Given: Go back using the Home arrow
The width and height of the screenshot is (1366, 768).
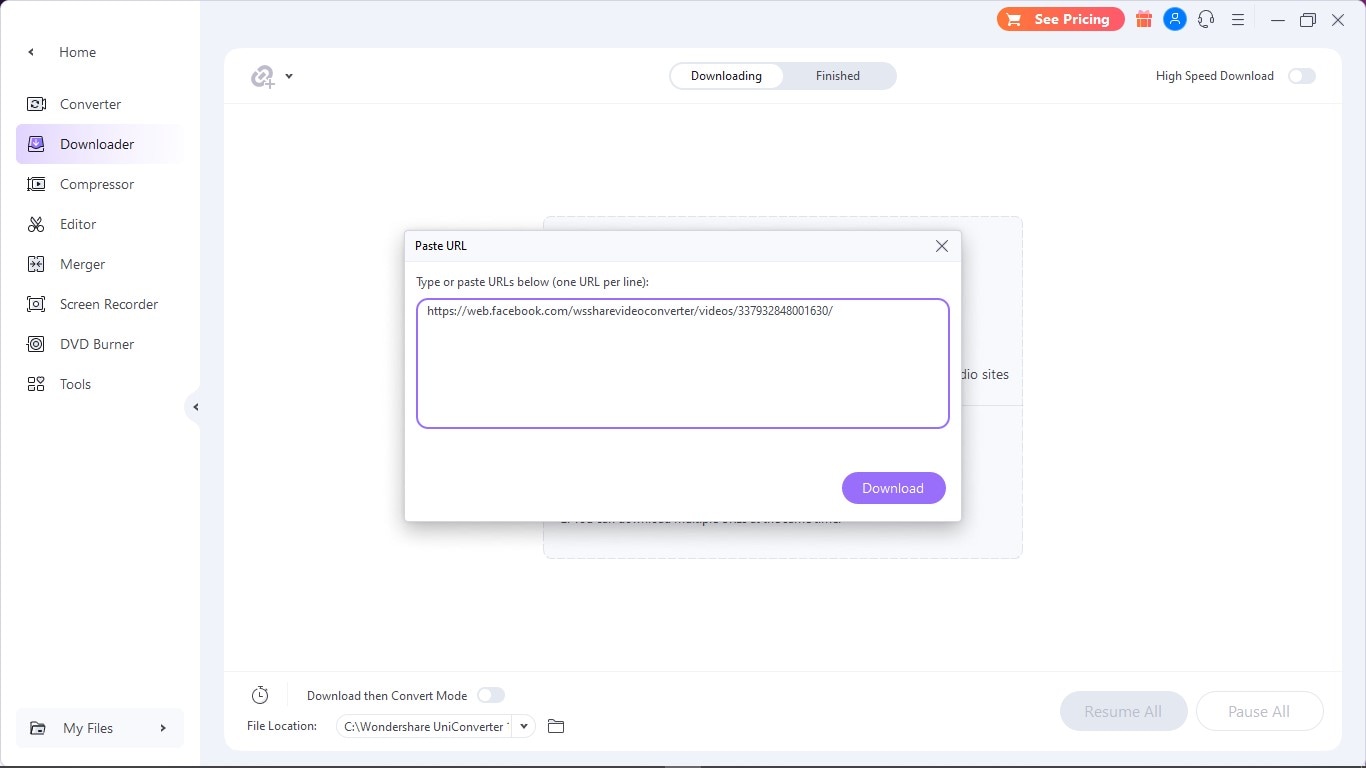Looking at the screenshot, I should pos(31,52).
